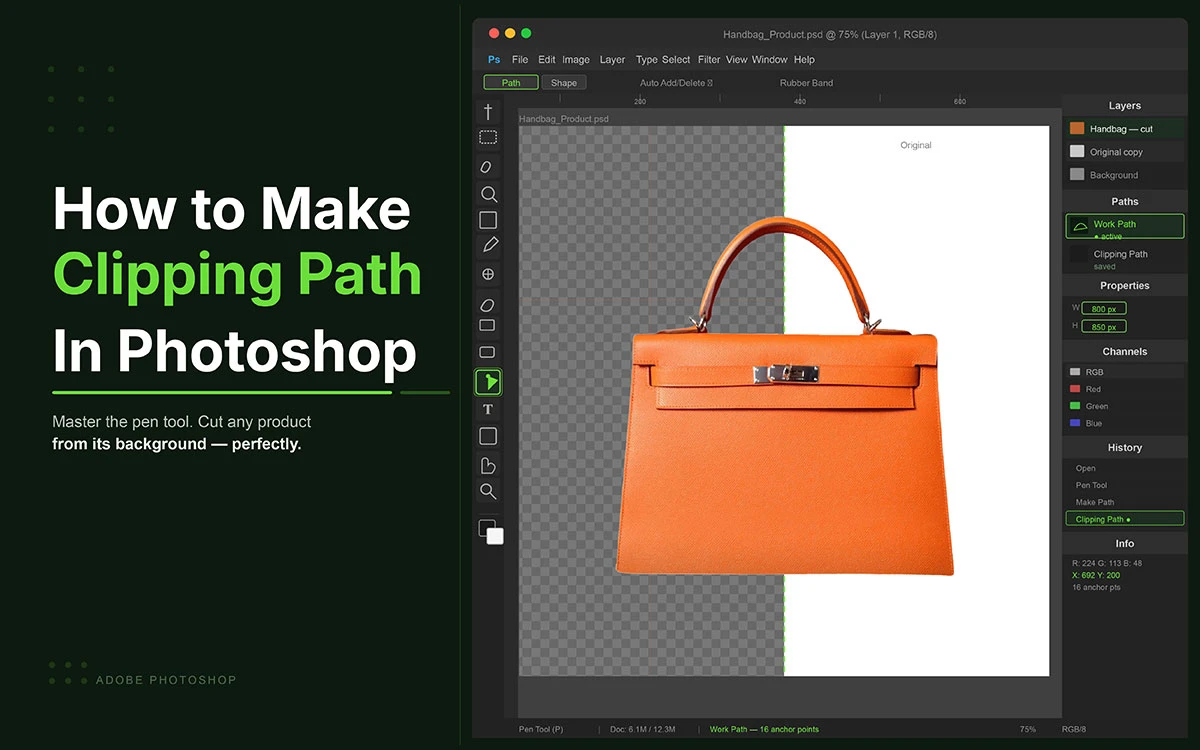Set the dark foreground color swatch
The width and height of the screenshot is (1200, 750).
coord(486,527)
